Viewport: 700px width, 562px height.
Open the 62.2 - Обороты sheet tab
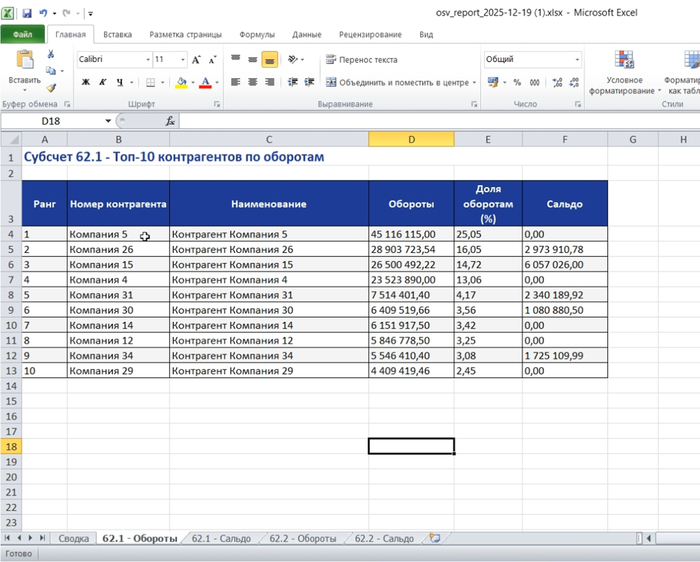point(303,538)
